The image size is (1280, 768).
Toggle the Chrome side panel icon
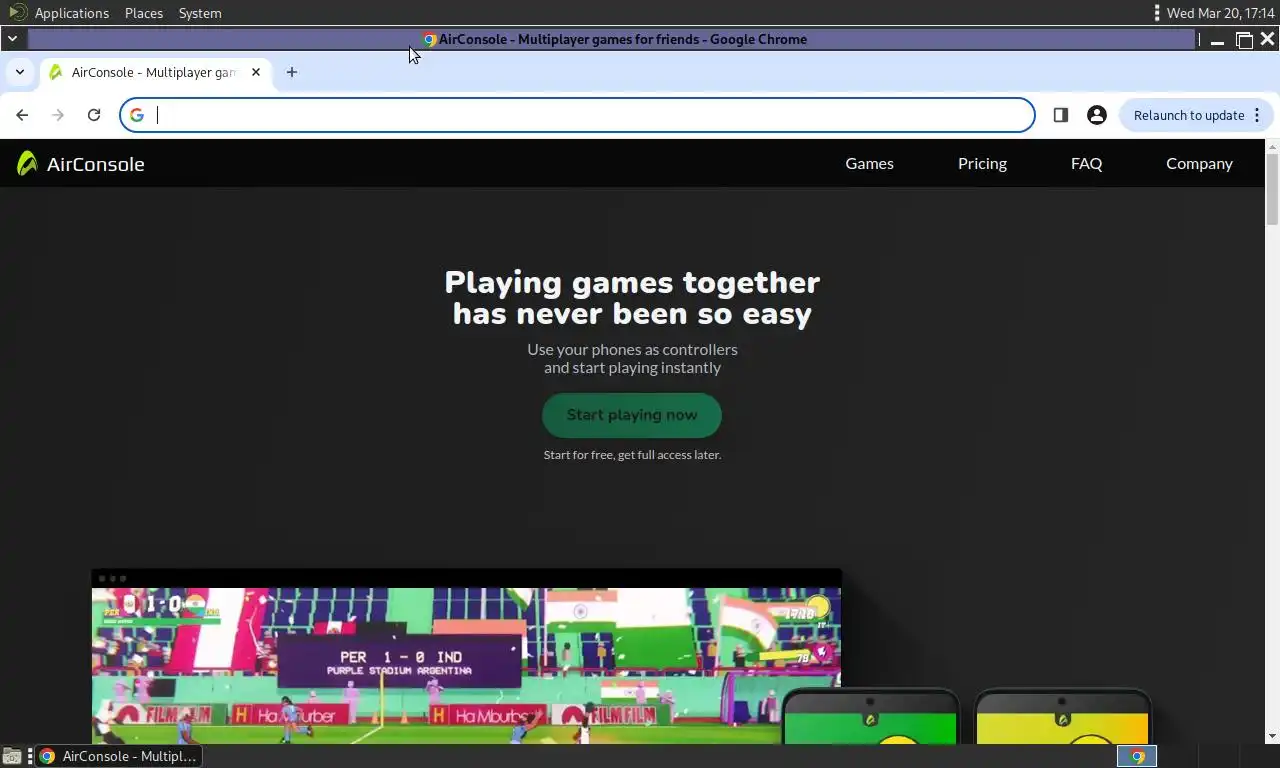tap(1061, 115)
